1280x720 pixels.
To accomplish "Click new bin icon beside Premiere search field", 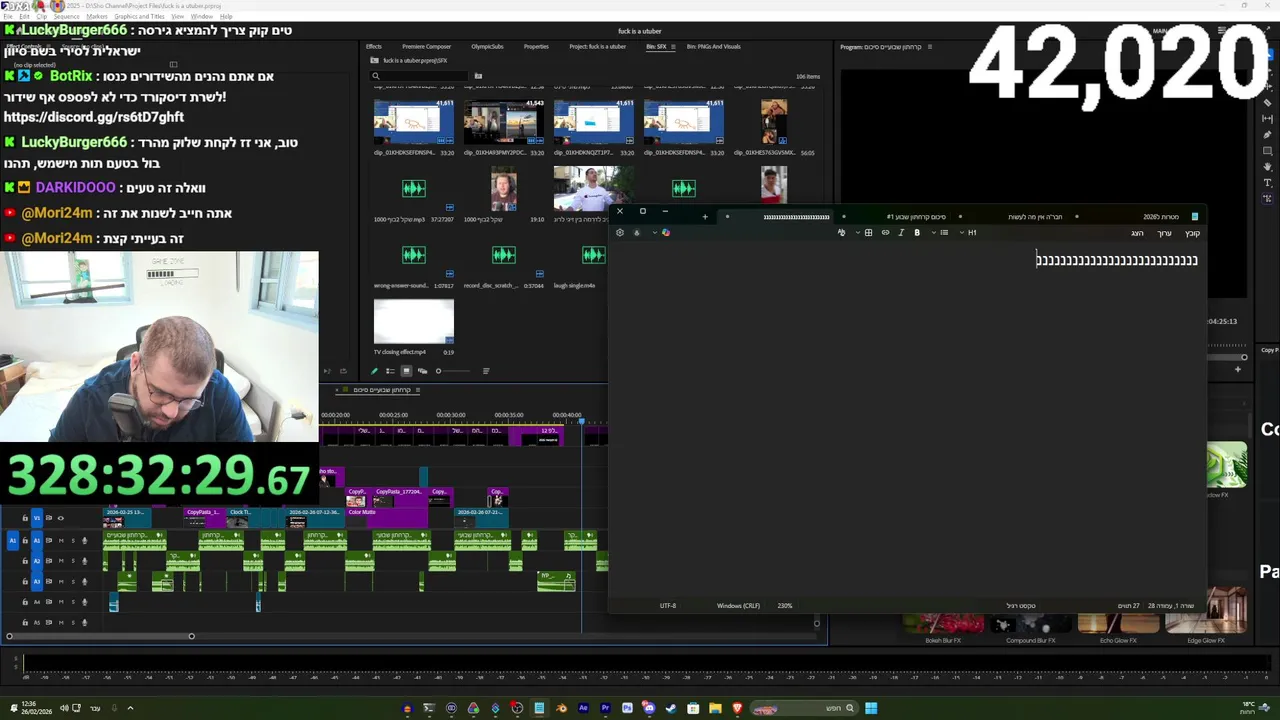I will pos(478,76).
